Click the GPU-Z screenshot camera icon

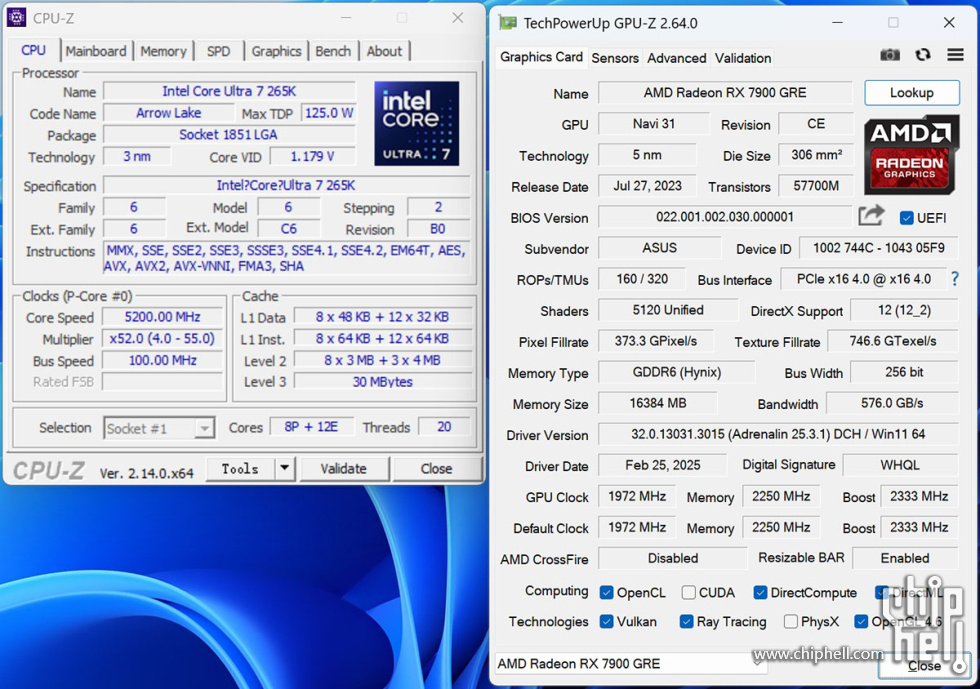[x=890, y=55]
